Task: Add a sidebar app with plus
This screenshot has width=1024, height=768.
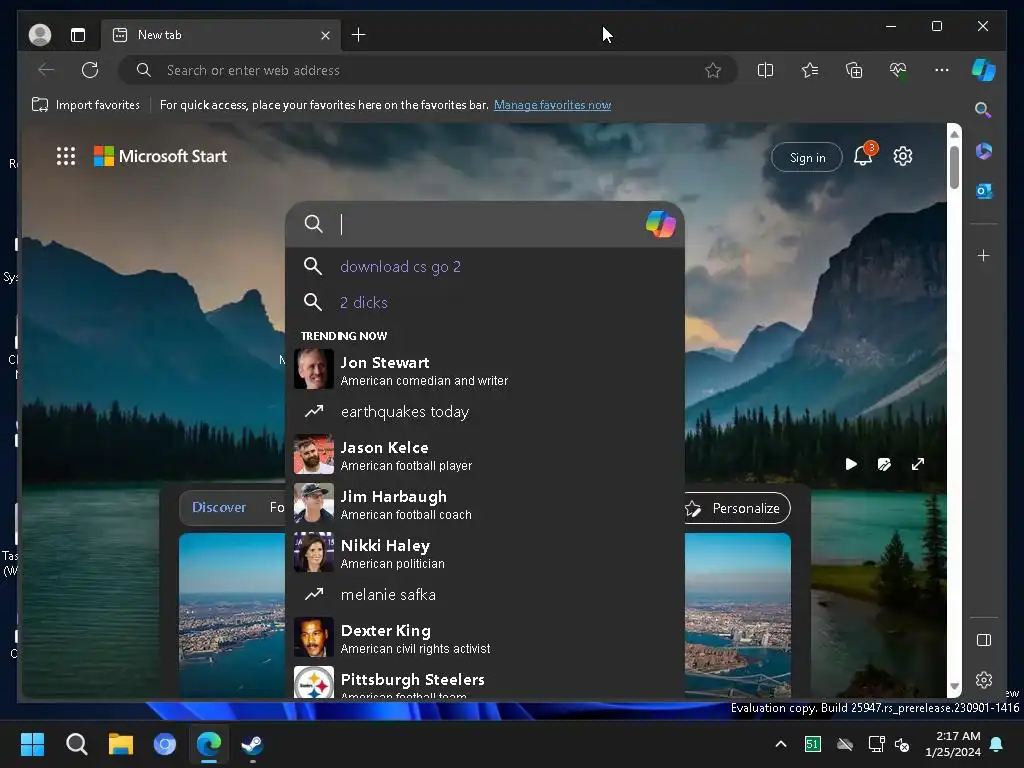Action: 984,255
